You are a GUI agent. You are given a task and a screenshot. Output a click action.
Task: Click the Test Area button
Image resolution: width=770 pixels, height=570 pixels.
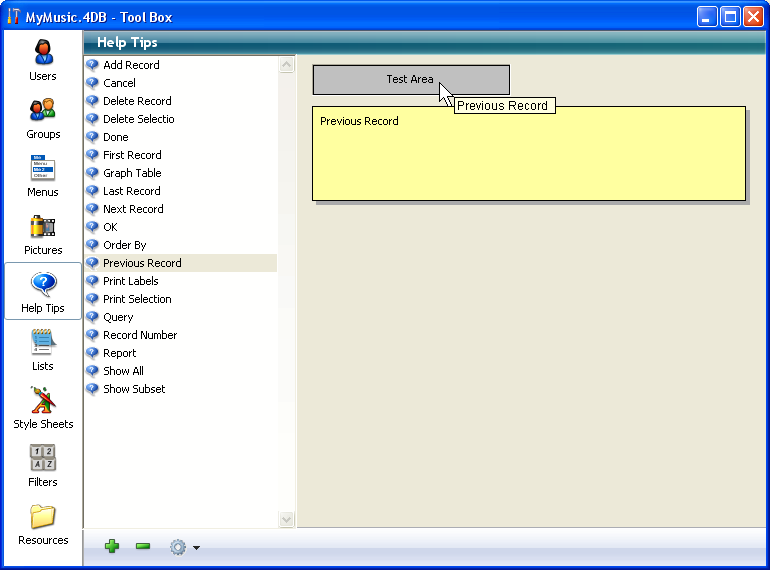tap(410, 80)
